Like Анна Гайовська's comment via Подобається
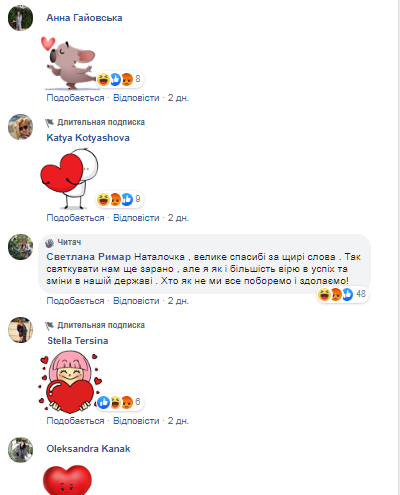This screenshot has height=495, width=400. click(75, 98)
